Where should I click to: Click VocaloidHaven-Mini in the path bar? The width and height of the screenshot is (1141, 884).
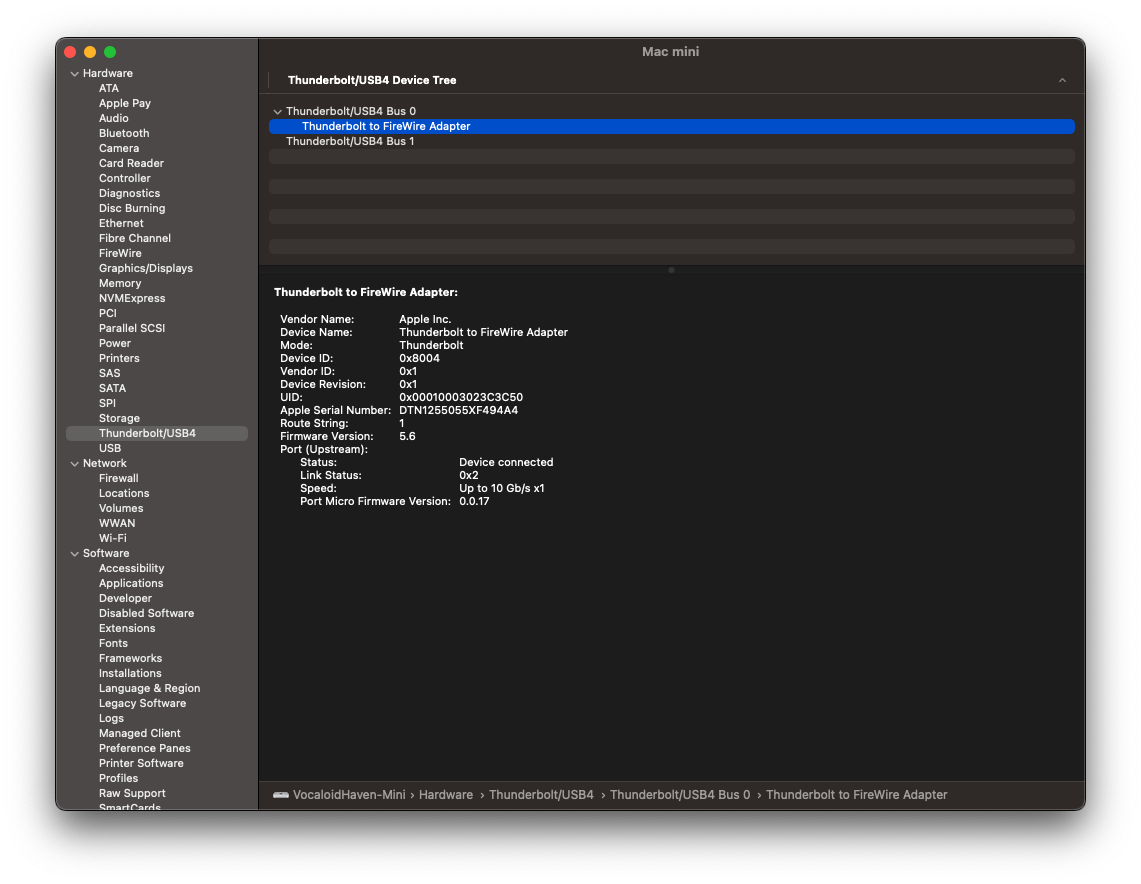[x=349, y=795]
